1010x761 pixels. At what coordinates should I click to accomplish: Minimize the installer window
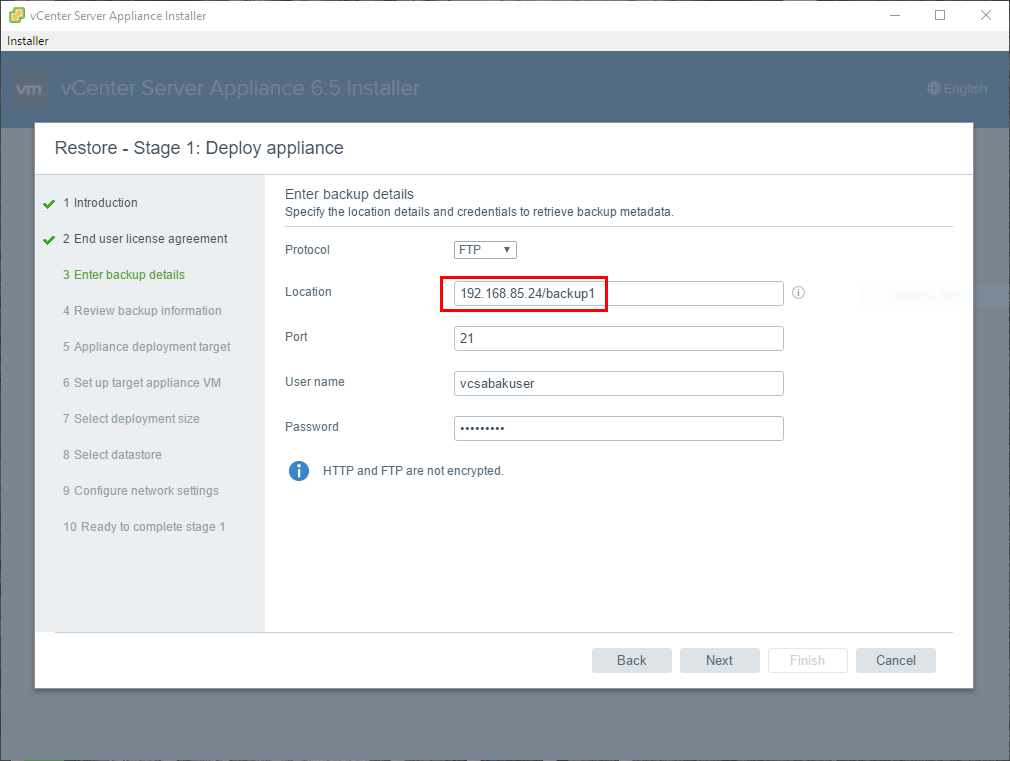[x=895, y=15]
